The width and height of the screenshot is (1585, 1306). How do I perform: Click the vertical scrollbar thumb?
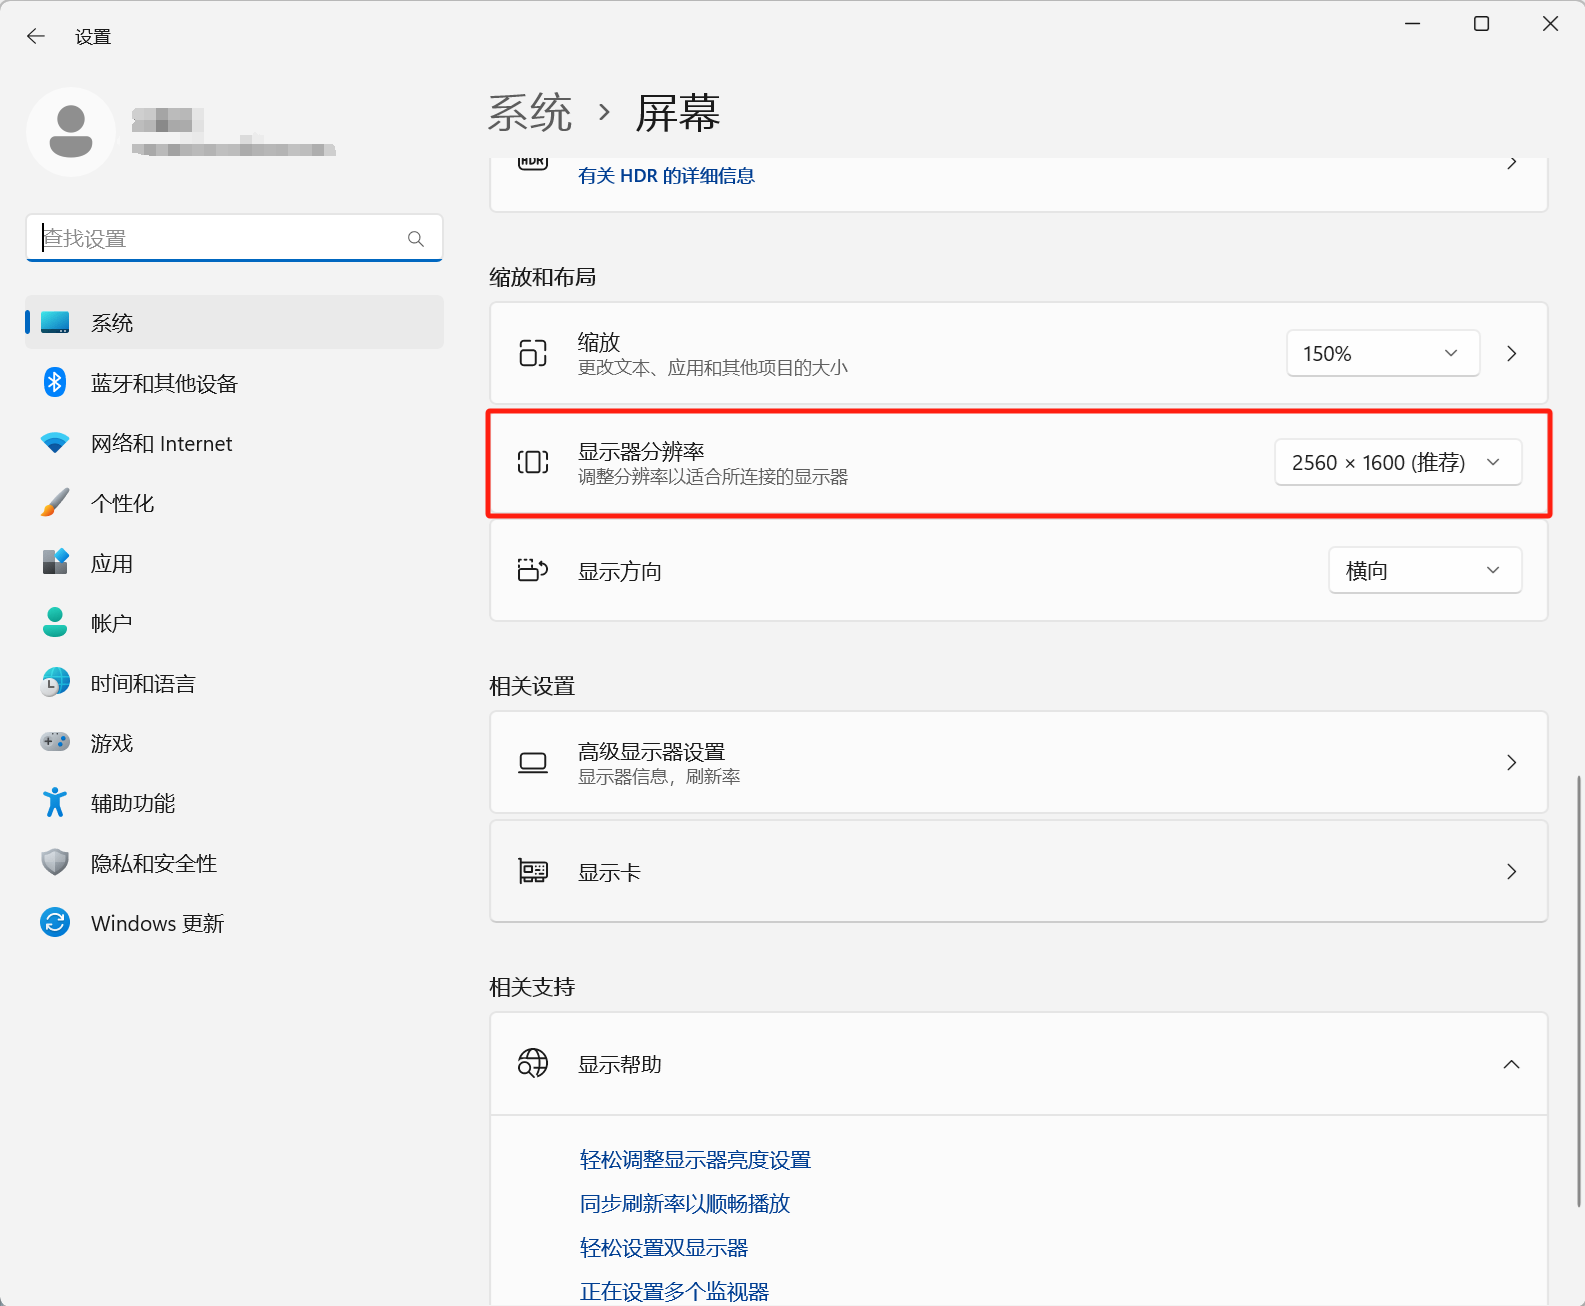tap(1579, 990)
